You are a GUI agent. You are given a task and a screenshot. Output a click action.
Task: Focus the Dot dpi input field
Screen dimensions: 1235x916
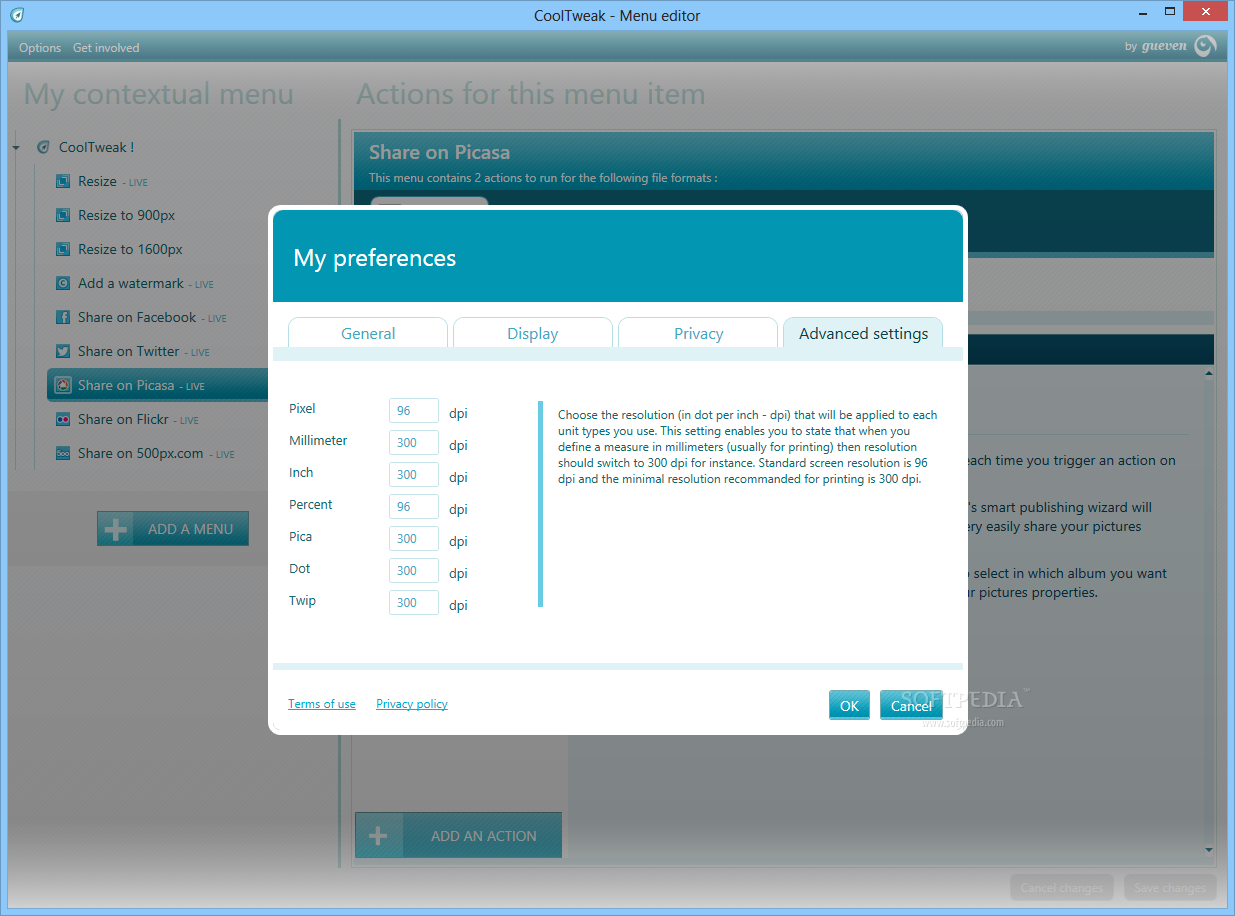tap(414, 571)
